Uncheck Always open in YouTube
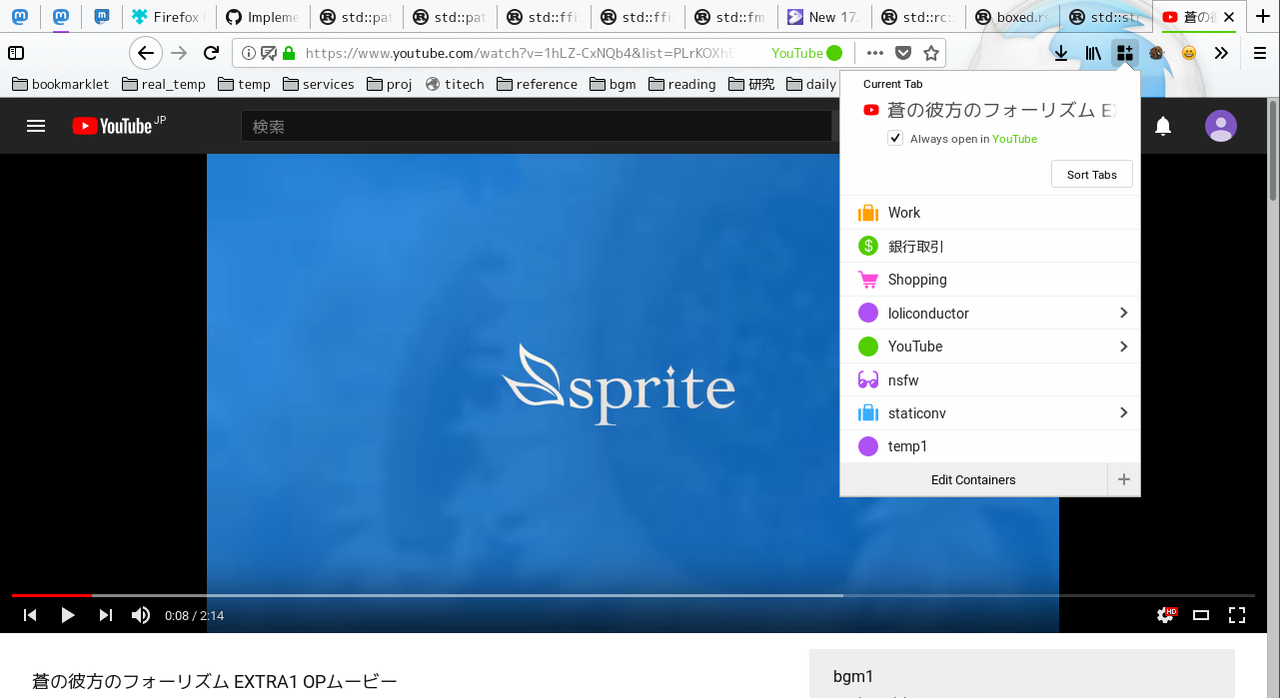The width and height of the screenshot is (1280, 698). click(x=896, y=138)
